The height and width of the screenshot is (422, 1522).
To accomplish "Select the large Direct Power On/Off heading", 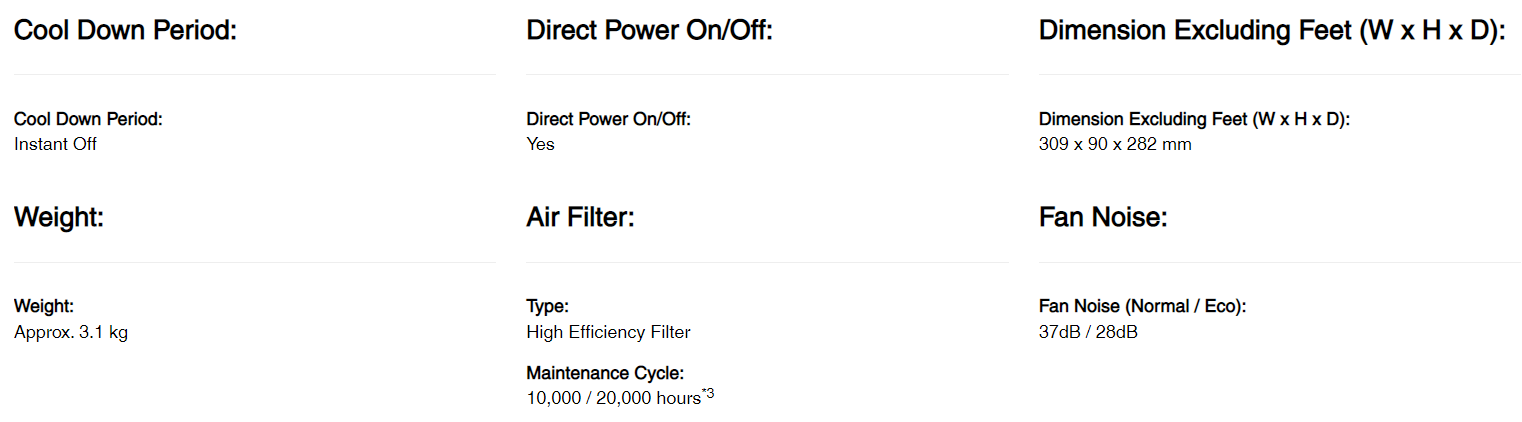I will 650,30.
